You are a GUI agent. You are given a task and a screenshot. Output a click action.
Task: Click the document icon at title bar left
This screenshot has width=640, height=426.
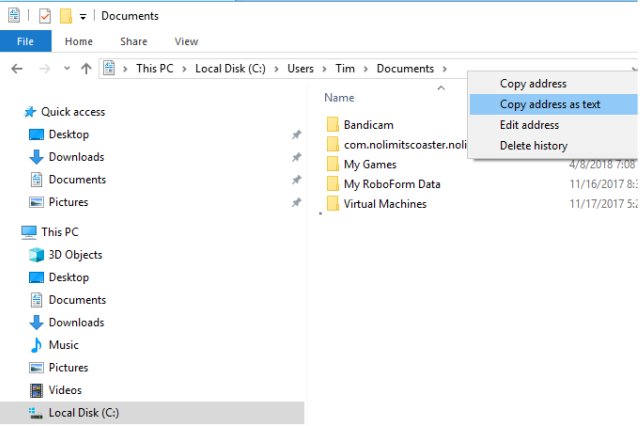click(14, 16)
